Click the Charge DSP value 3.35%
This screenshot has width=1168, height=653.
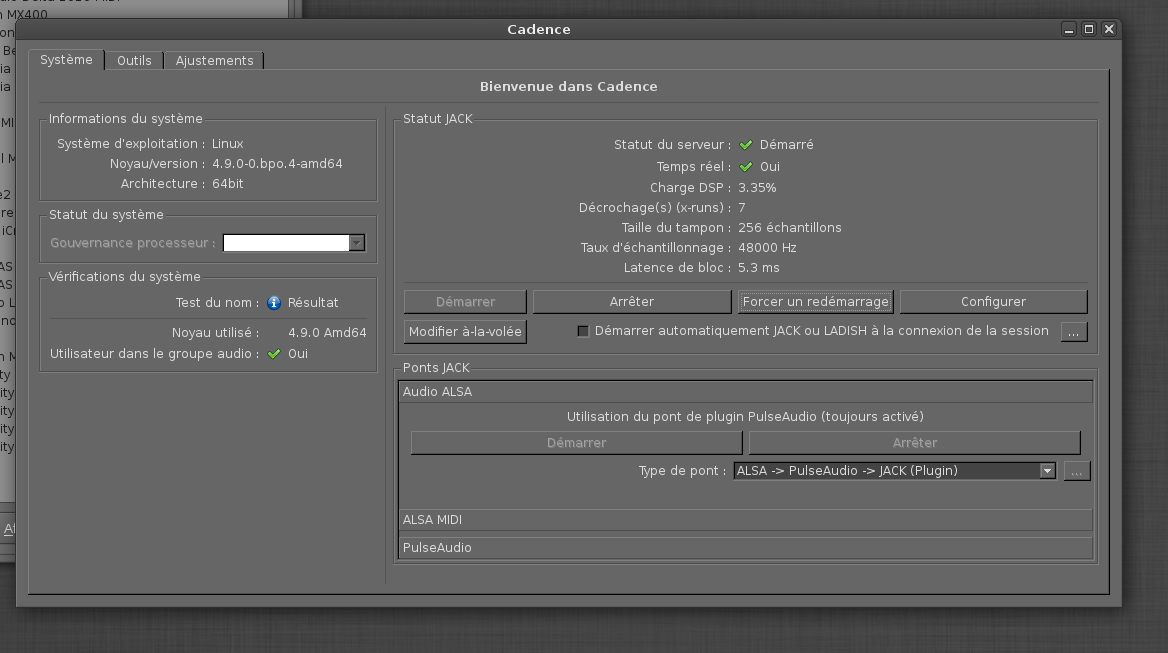pyautogui.click(x=757, y=188)
